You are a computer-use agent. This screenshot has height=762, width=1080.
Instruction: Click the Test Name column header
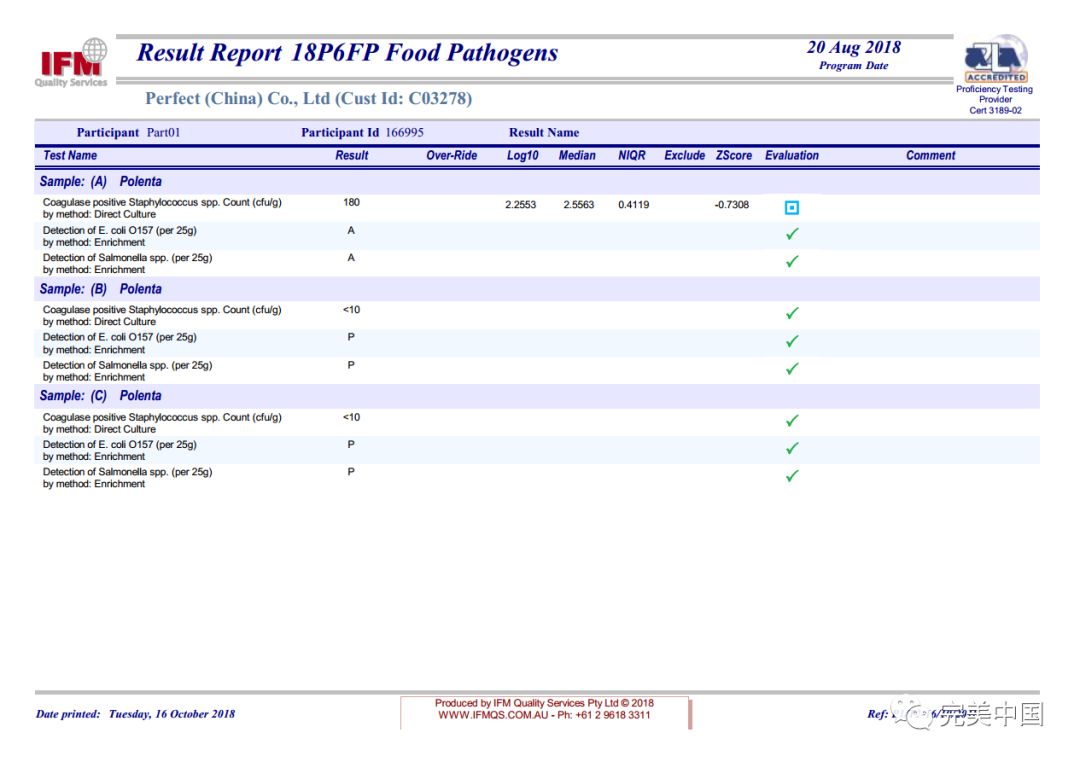tap(70, 156)
